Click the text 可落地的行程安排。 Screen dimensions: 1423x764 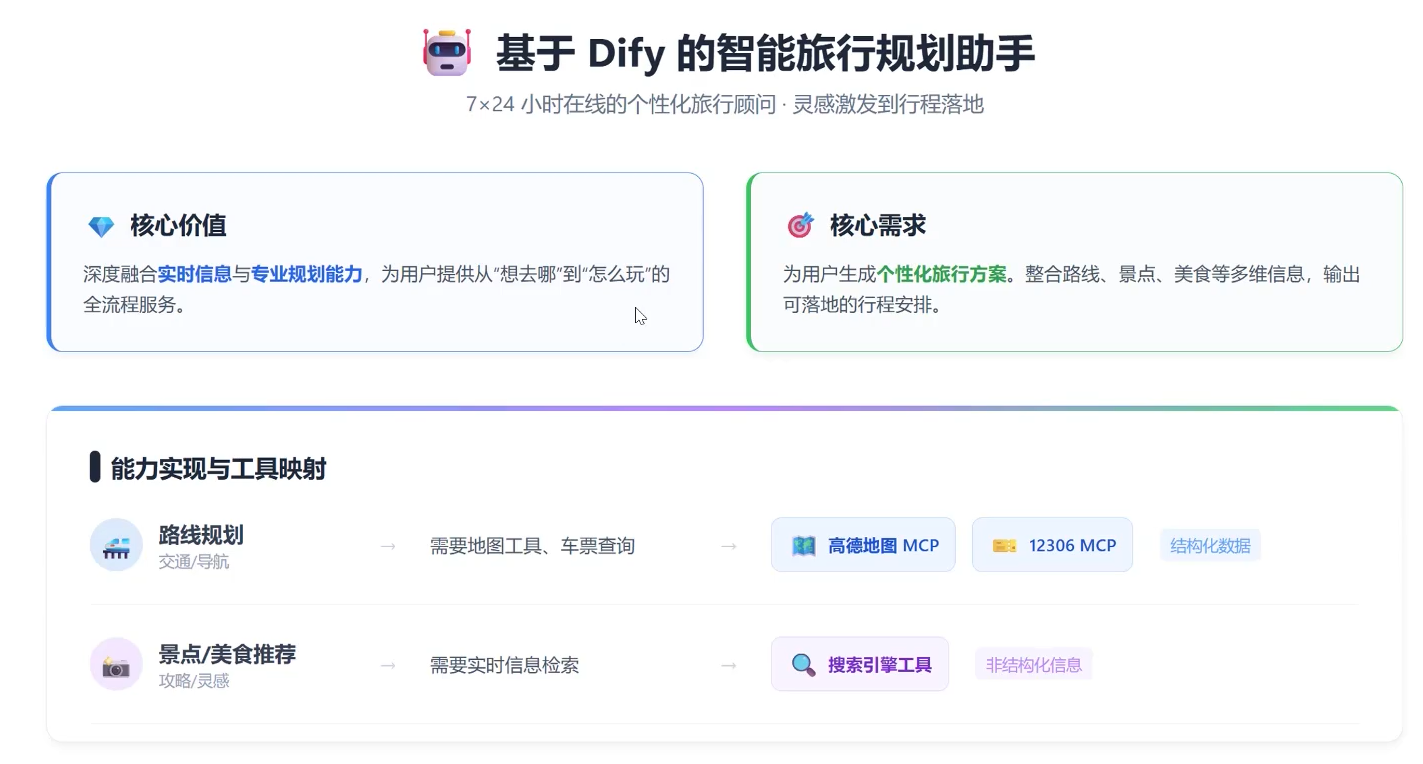coord(862,305)
